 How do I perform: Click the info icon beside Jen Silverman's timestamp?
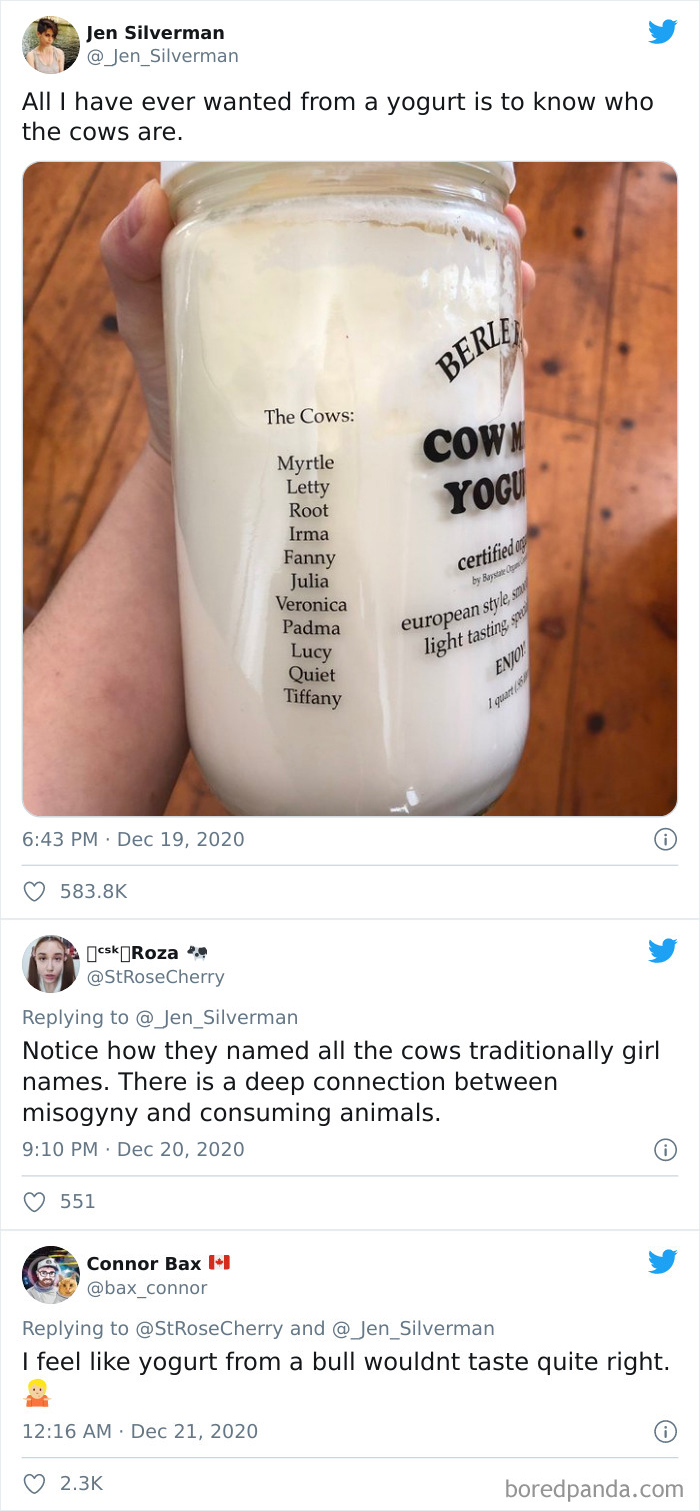pos(666,839)
